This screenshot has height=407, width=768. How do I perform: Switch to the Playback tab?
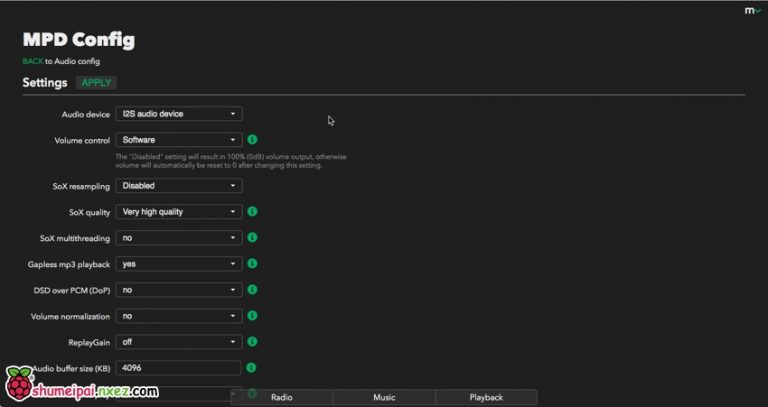(486, 397)
